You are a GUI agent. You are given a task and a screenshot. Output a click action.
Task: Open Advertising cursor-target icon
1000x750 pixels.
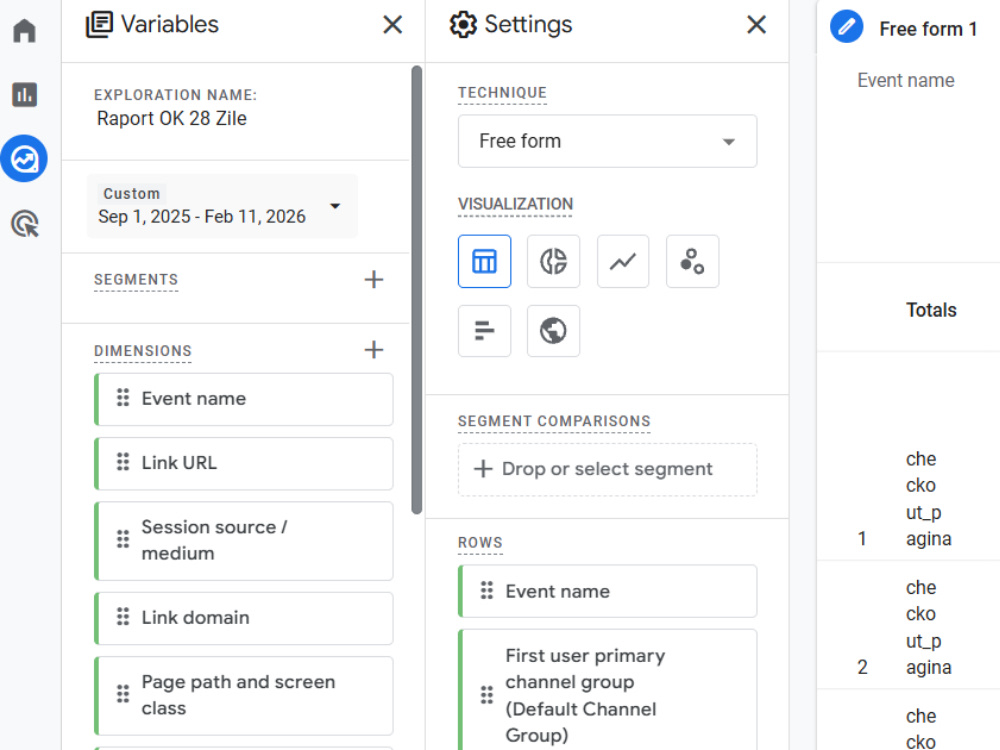[x=24, y=223]
